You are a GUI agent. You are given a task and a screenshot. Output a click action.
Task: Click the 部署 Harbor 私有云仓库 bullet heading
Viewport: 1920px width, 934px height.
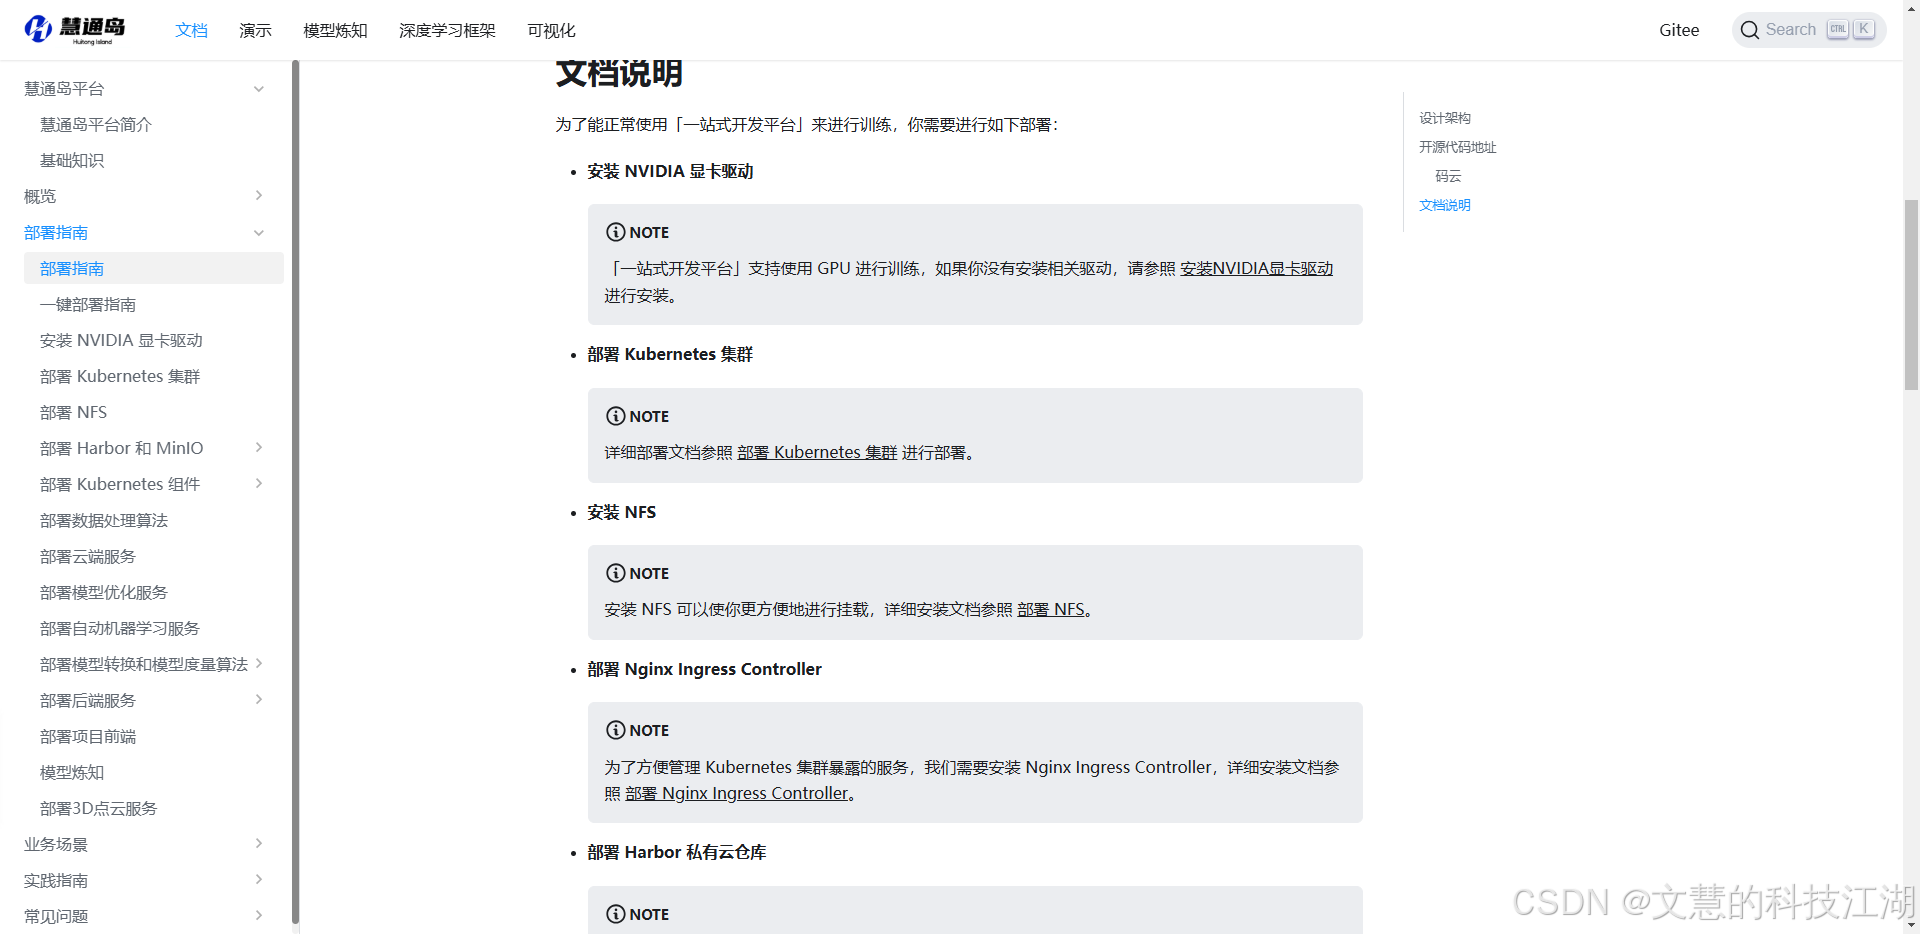coord(677,853)
